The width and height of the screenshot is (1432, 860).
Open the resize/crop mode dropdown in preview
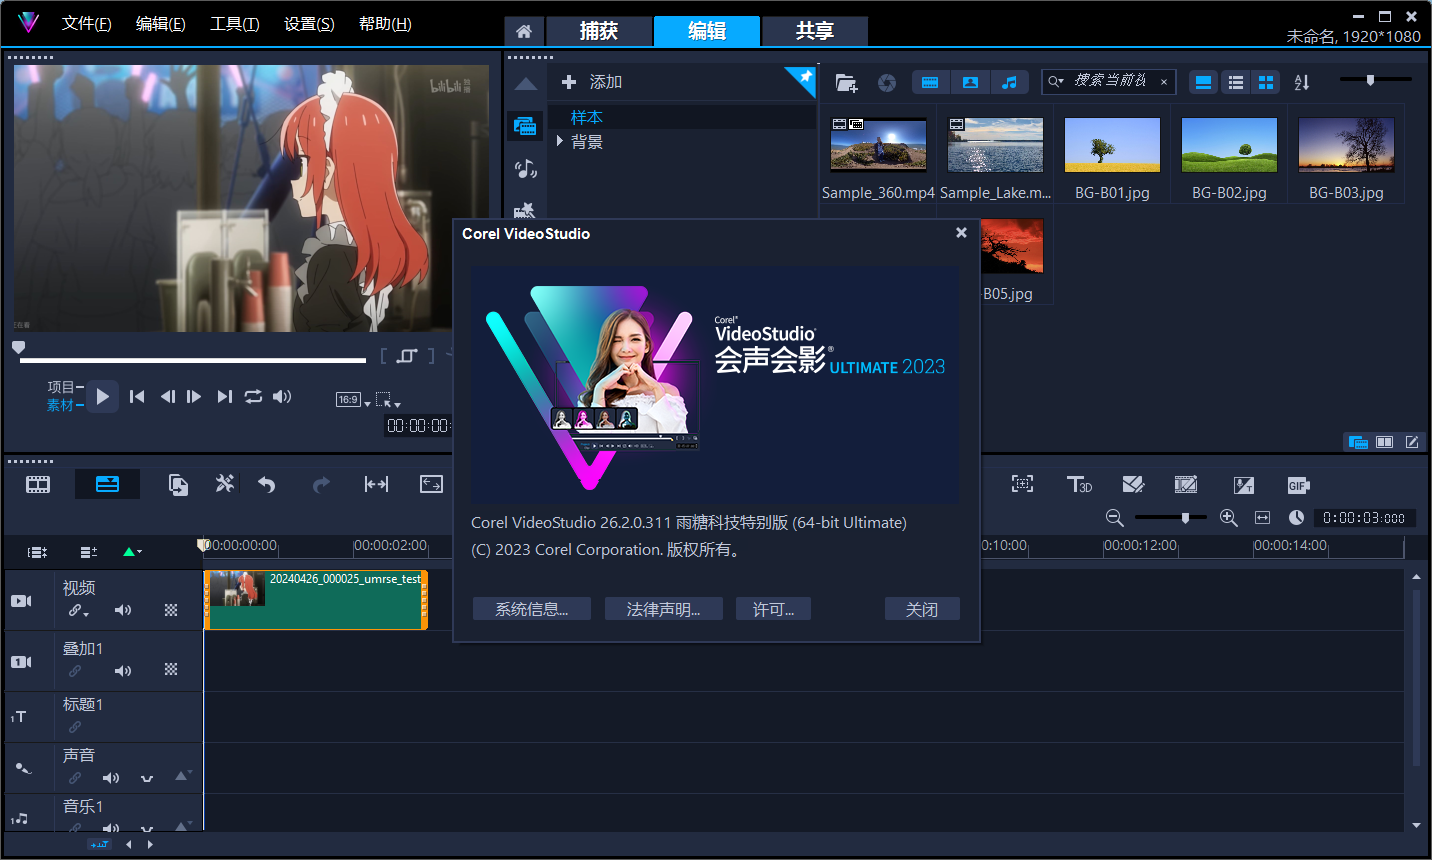click(x=388, y=400)
